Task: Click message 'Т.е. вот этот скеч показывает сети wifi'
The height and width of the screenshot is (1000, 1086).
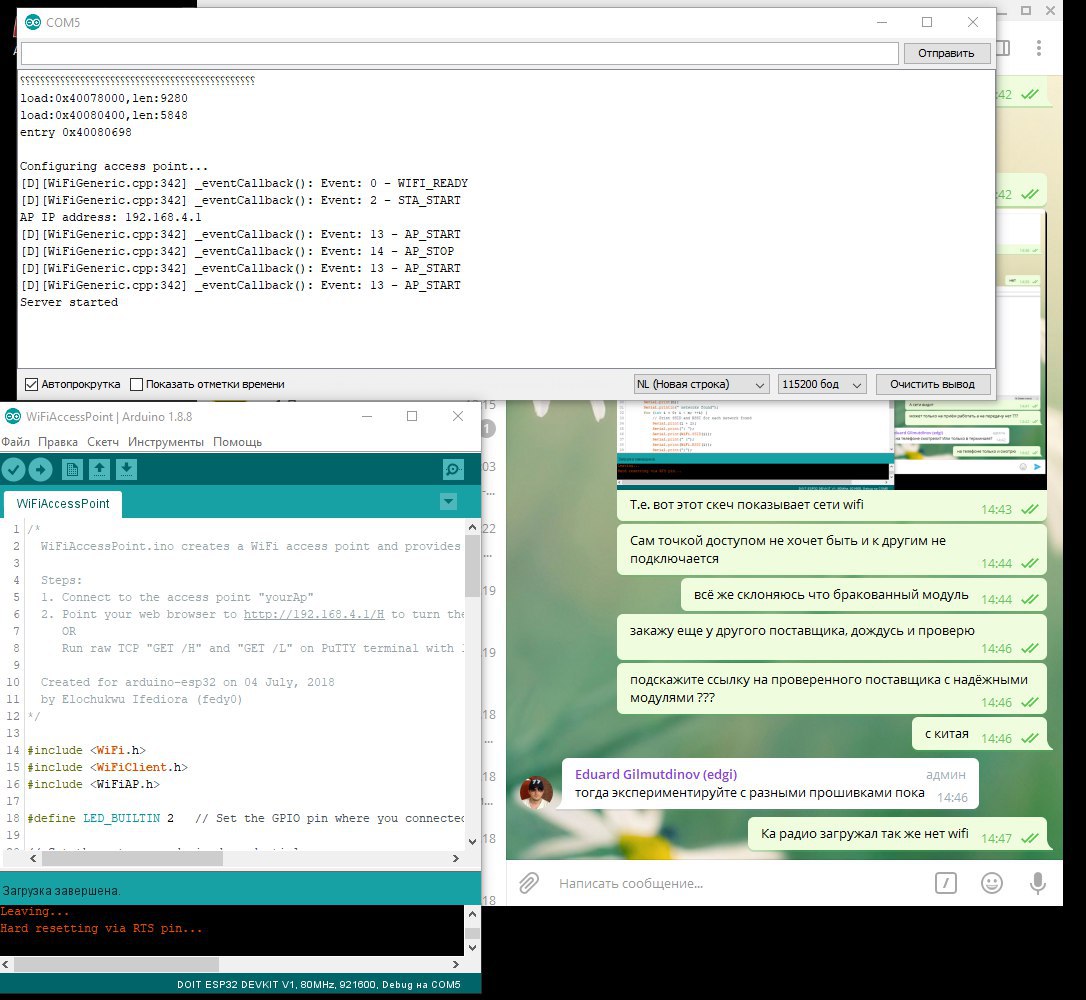Action: (x=747, y=504)
